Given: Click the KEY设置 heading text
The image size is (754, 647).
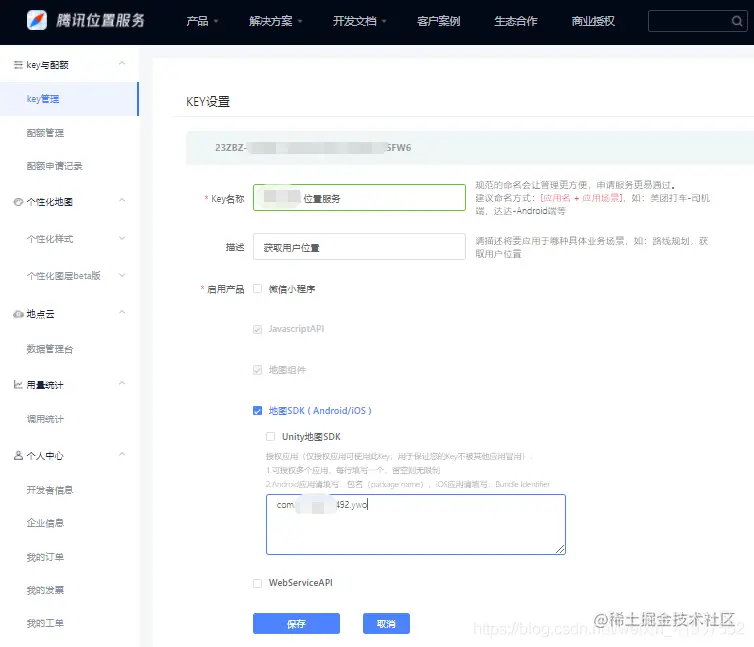Looking at the screenshot, I should [x=208, y=101].
